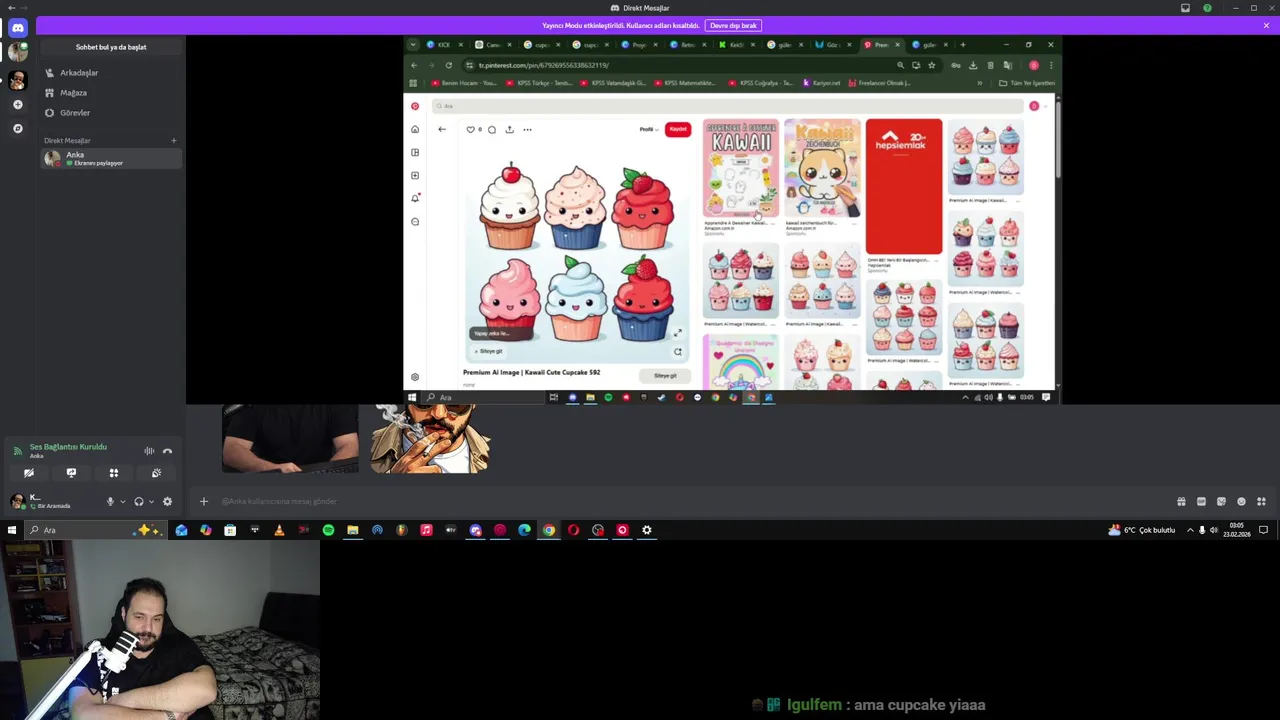Click the Pinterest 'Ara' search field
Screen dimensions: 1280x720
(x=730, y=106)
